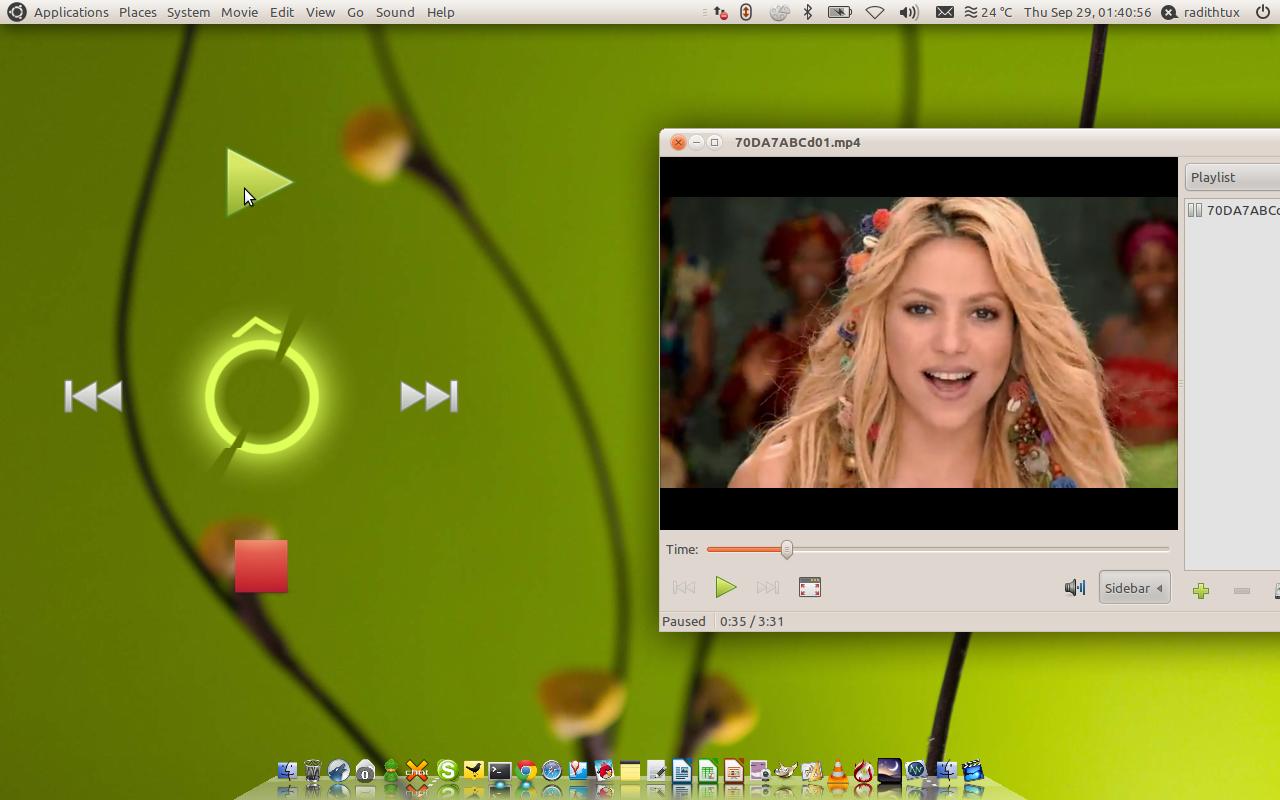Open Terminal from the dock
The image size is (1280, 800).
(x=500, y=771)
